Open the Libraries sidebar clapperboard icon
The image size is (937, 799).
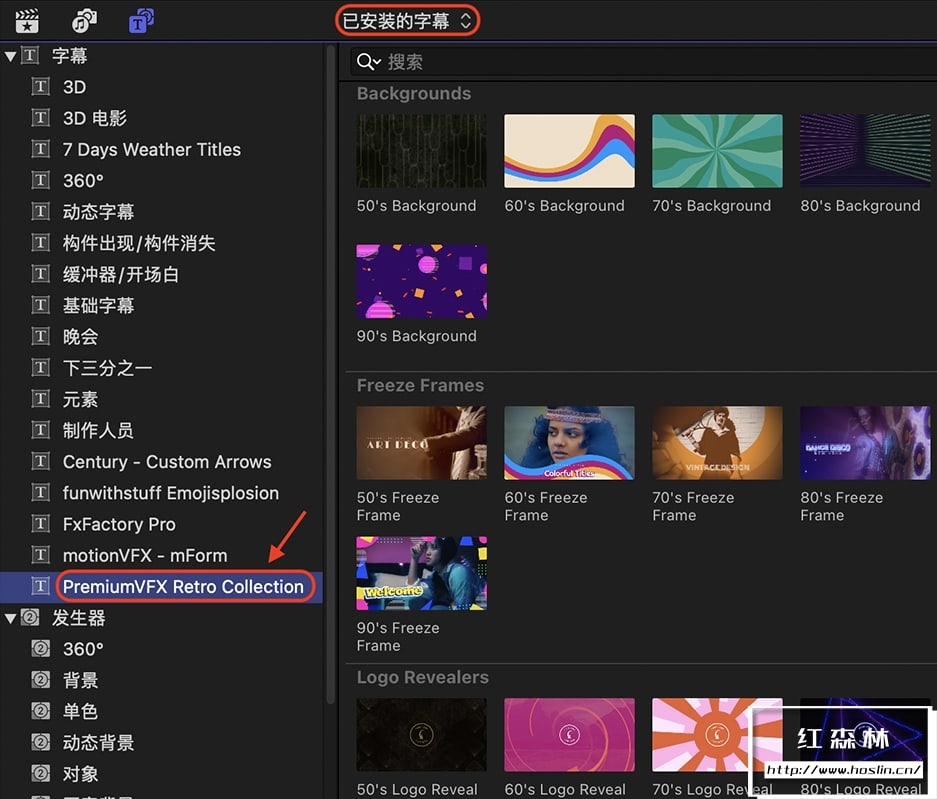27,21
